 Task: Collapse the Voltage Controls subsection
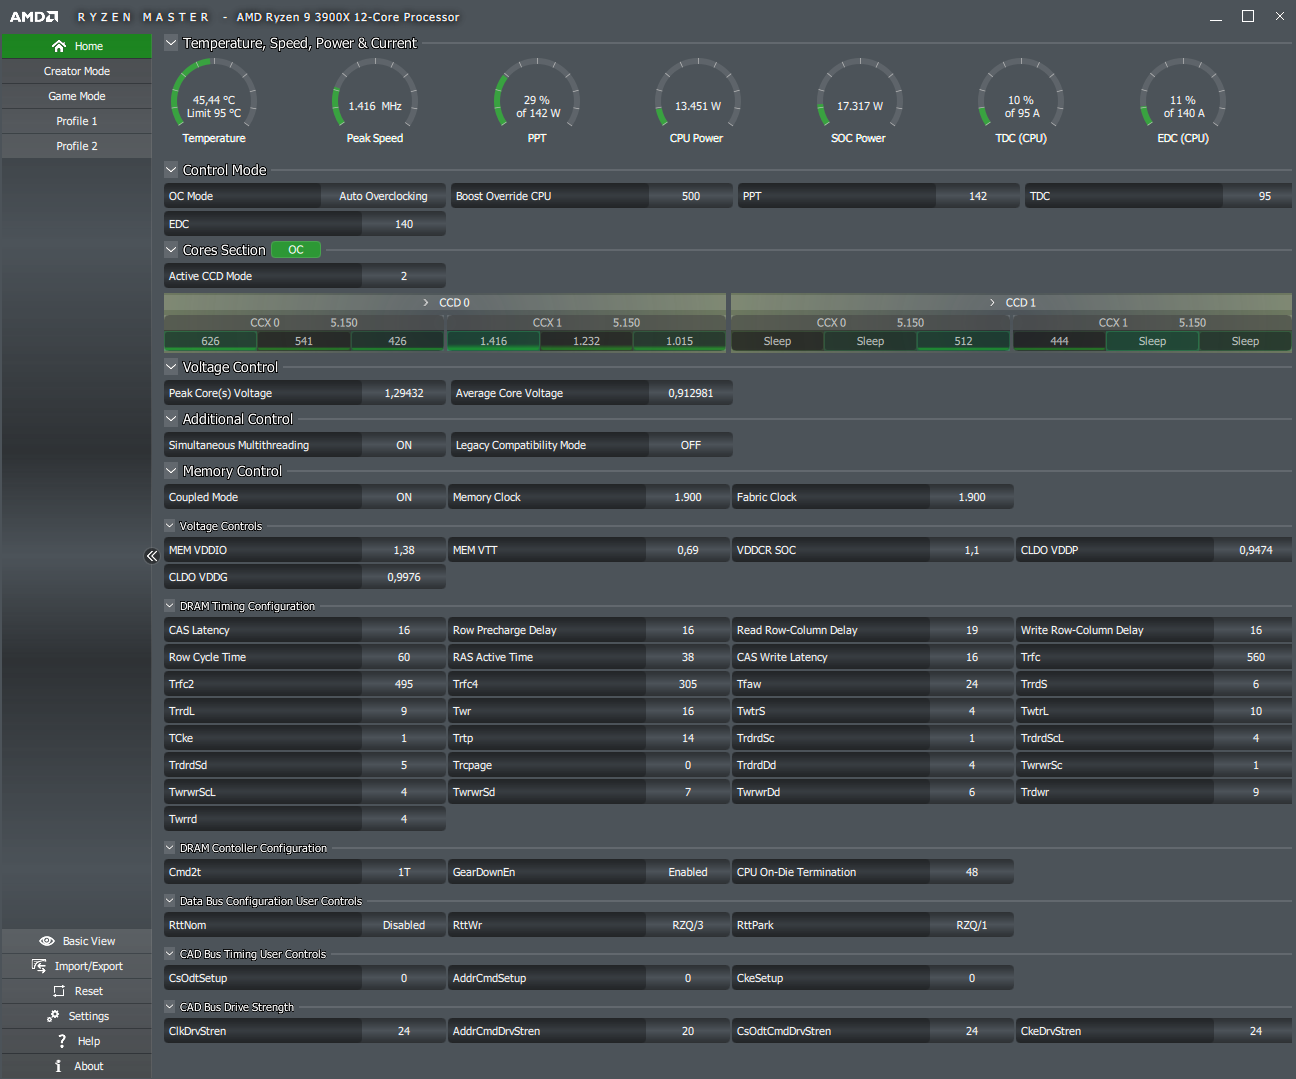click(x=170, y=526)
